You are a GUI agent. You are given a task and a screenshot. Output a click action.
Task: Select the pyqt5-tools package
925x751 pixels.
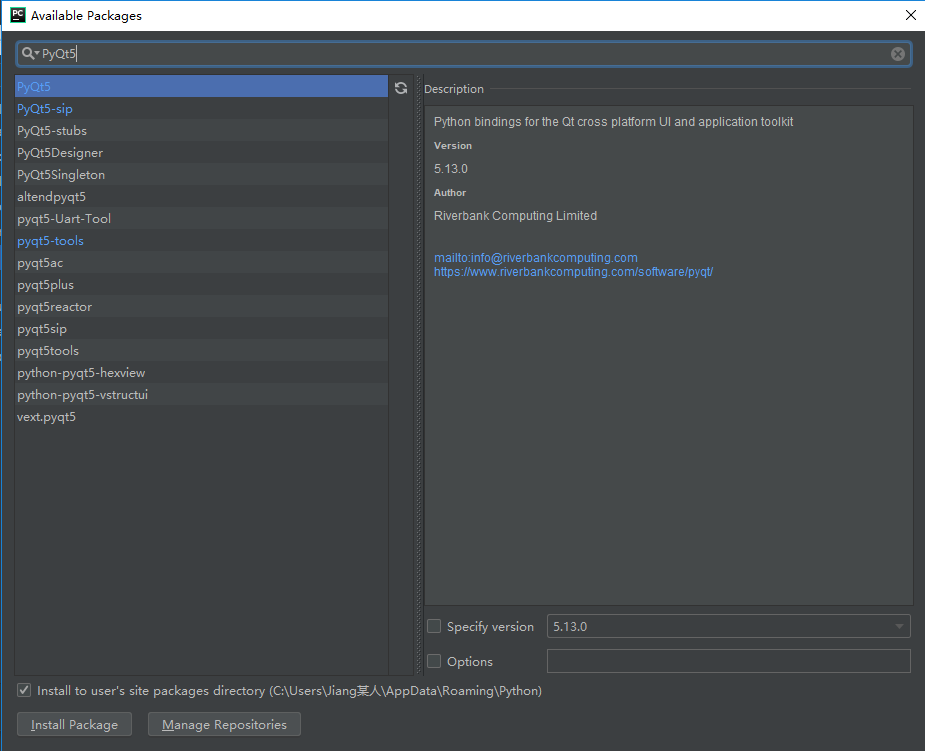click(201, 241)
